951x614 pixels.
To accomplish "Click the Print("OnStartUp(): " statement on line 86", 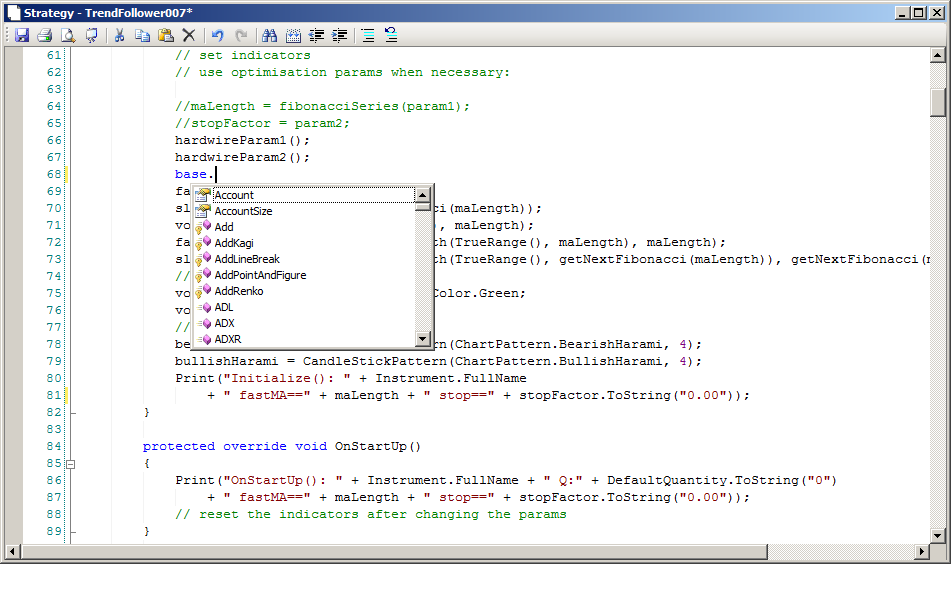I will coord(506,480).
